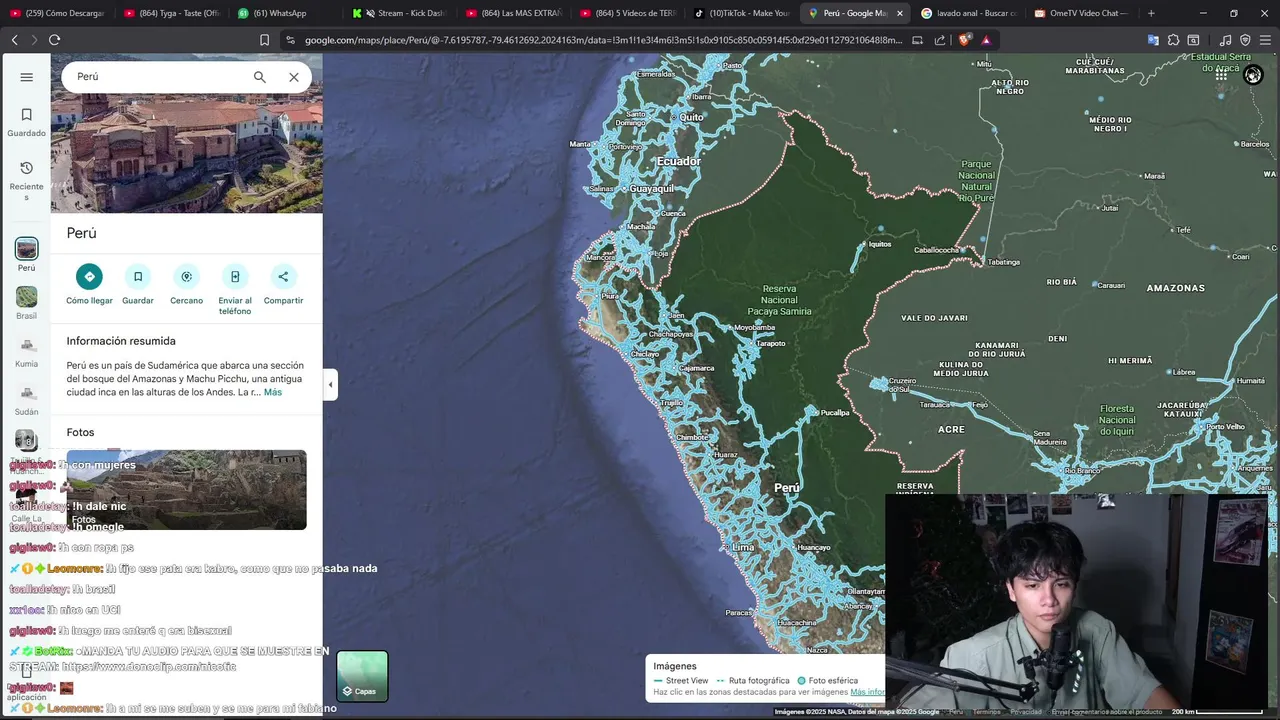This screenshot has width=1280, height=720.
Task: Click the Compartir share button
Action: [283, 284]
